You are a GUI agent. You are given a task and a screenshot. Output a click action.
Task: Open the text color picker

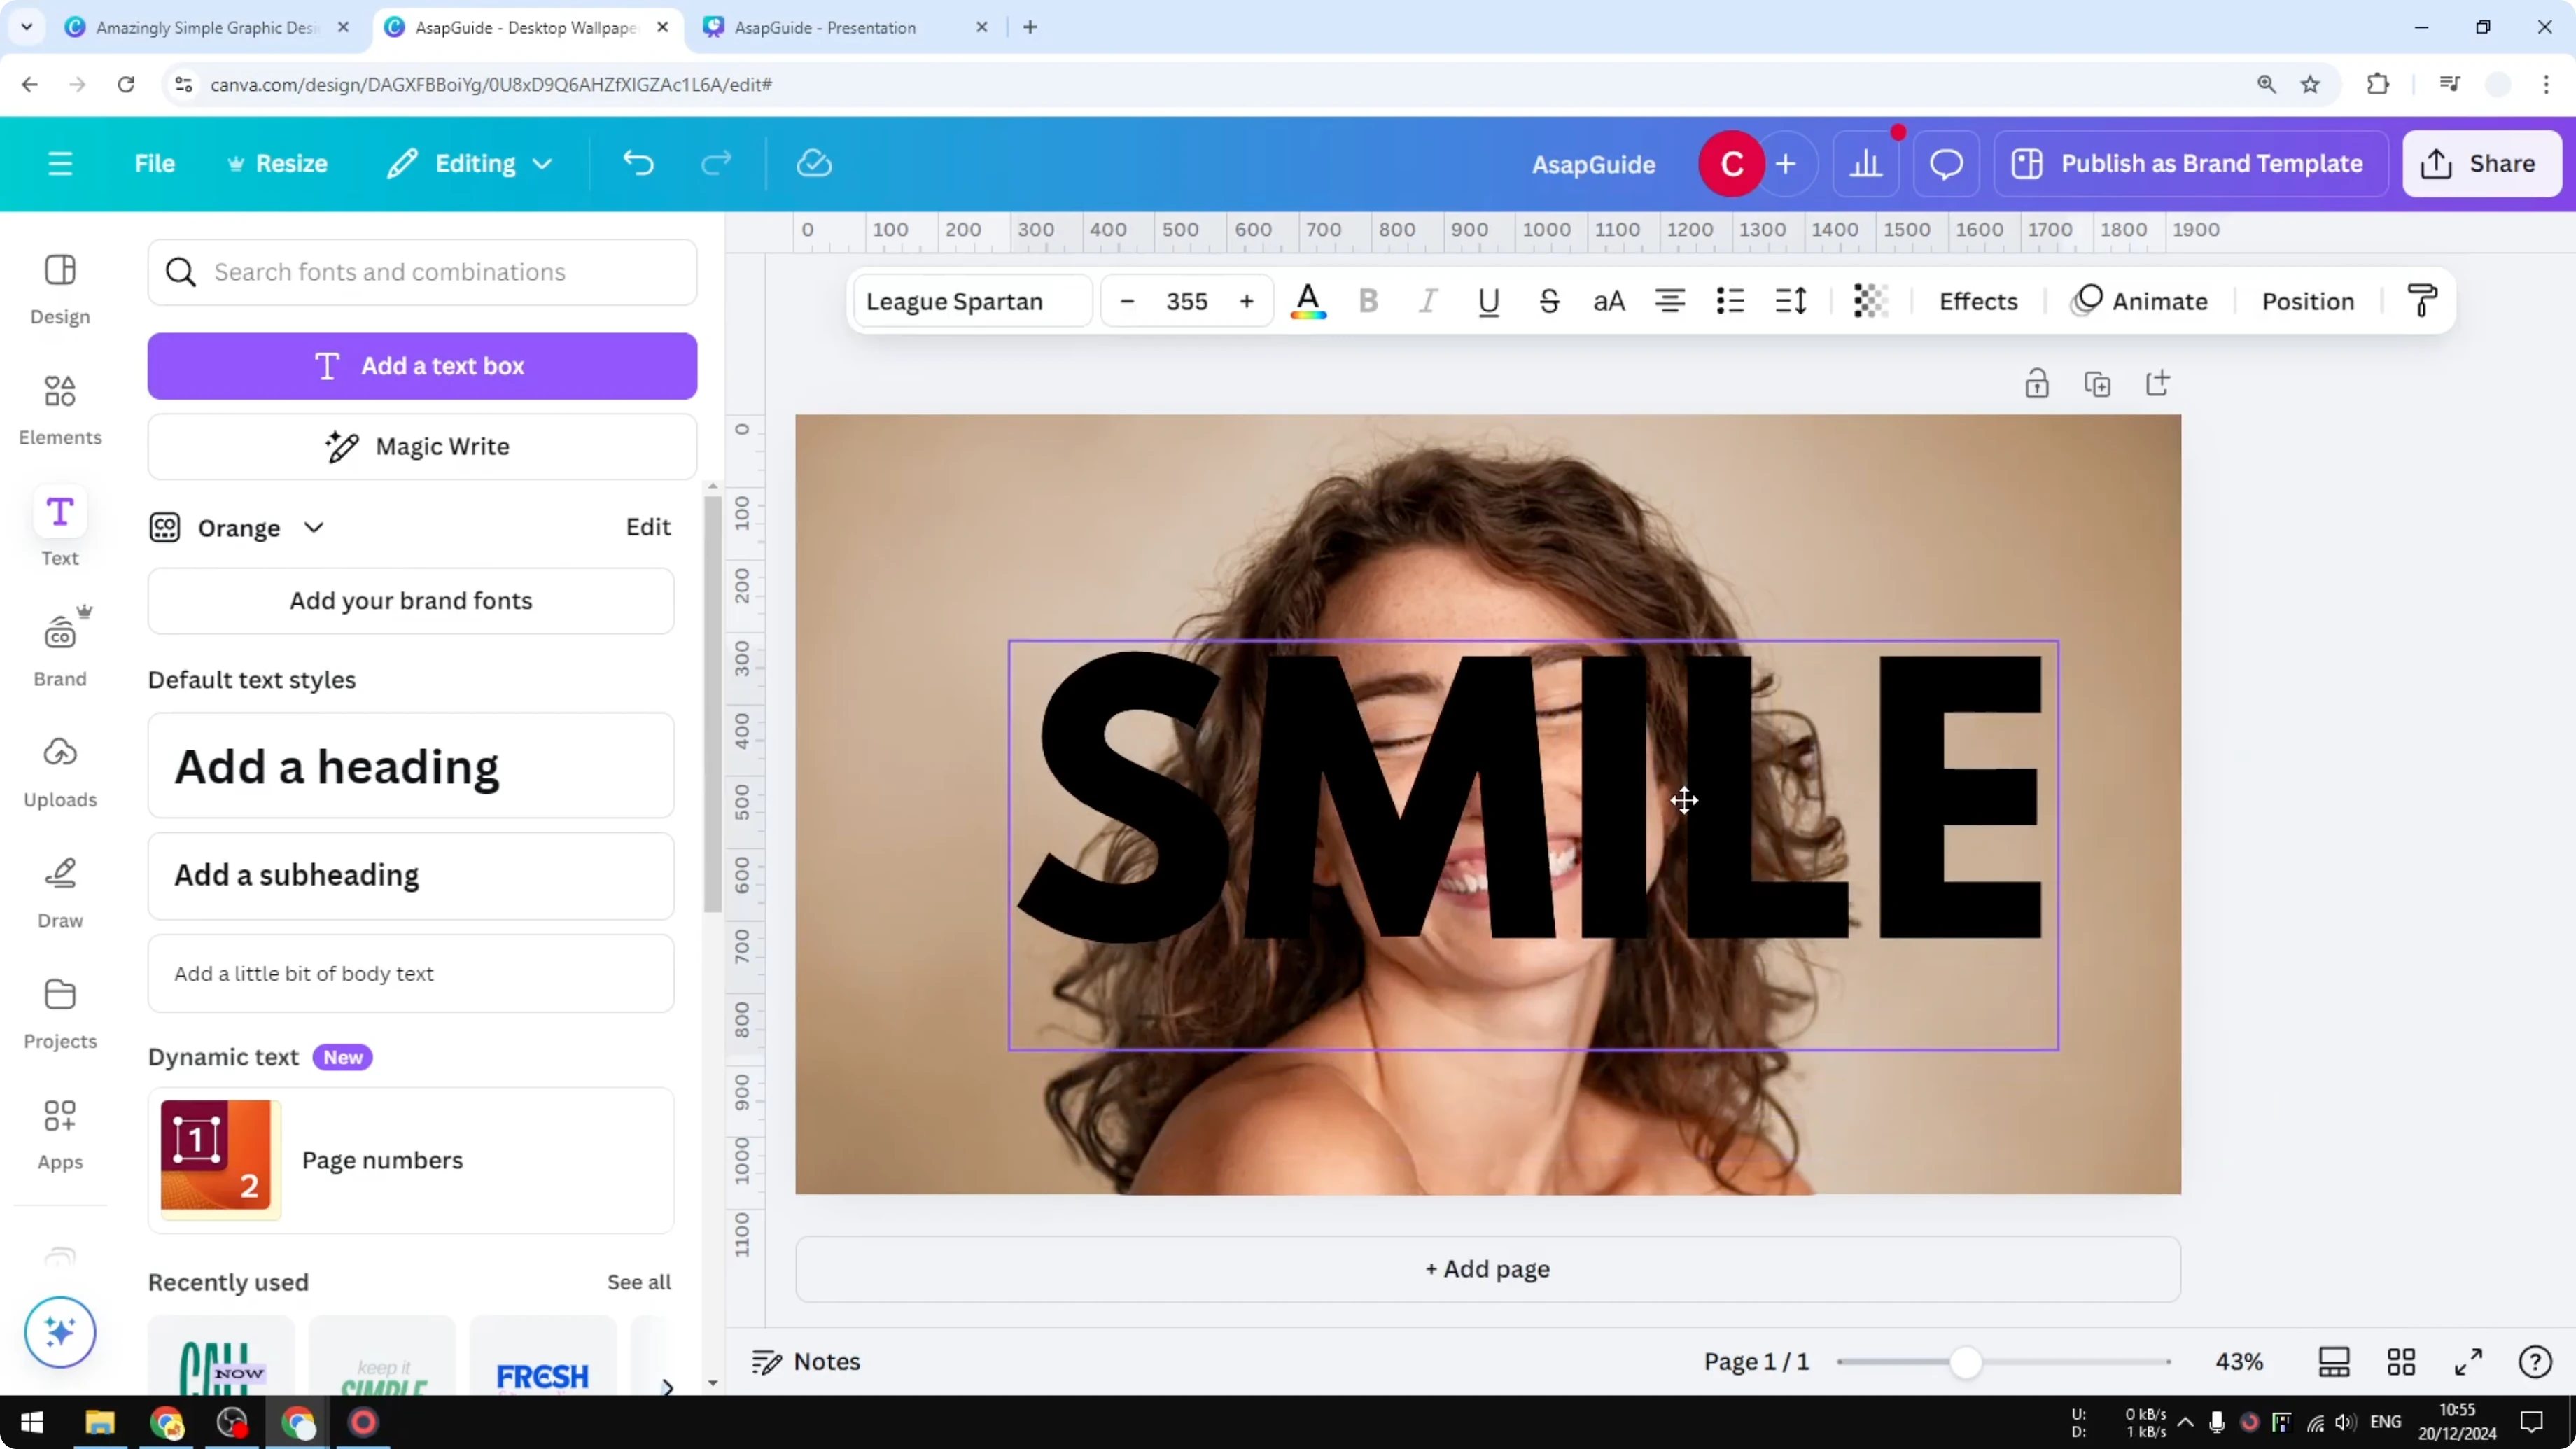click(1308, 301)
